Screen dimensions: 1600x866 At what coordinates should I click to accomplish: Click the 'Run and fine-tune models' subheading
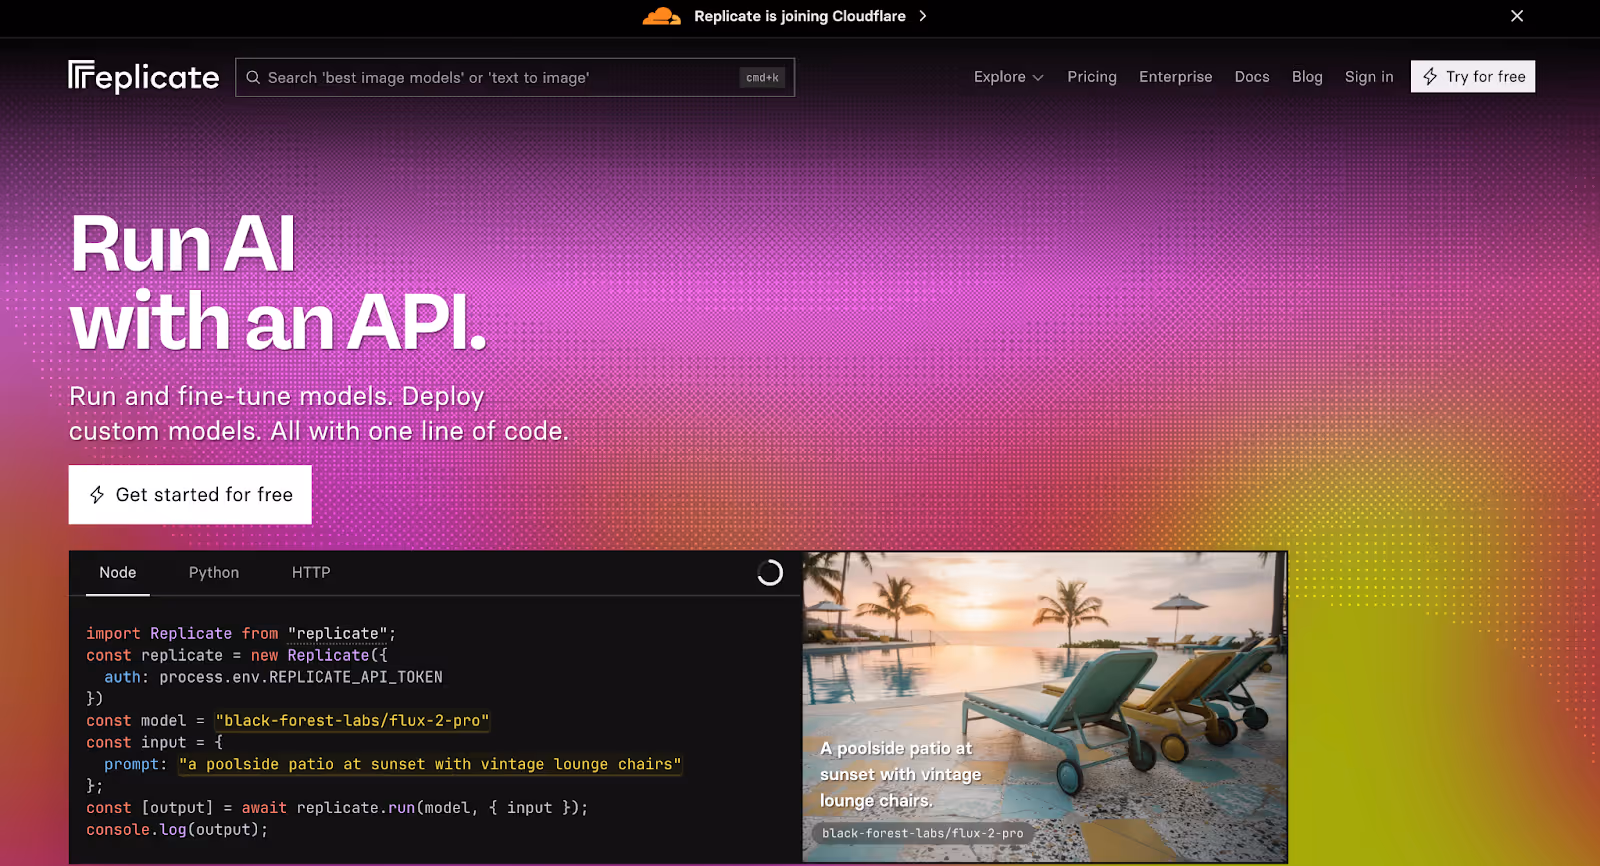point(319,414)
